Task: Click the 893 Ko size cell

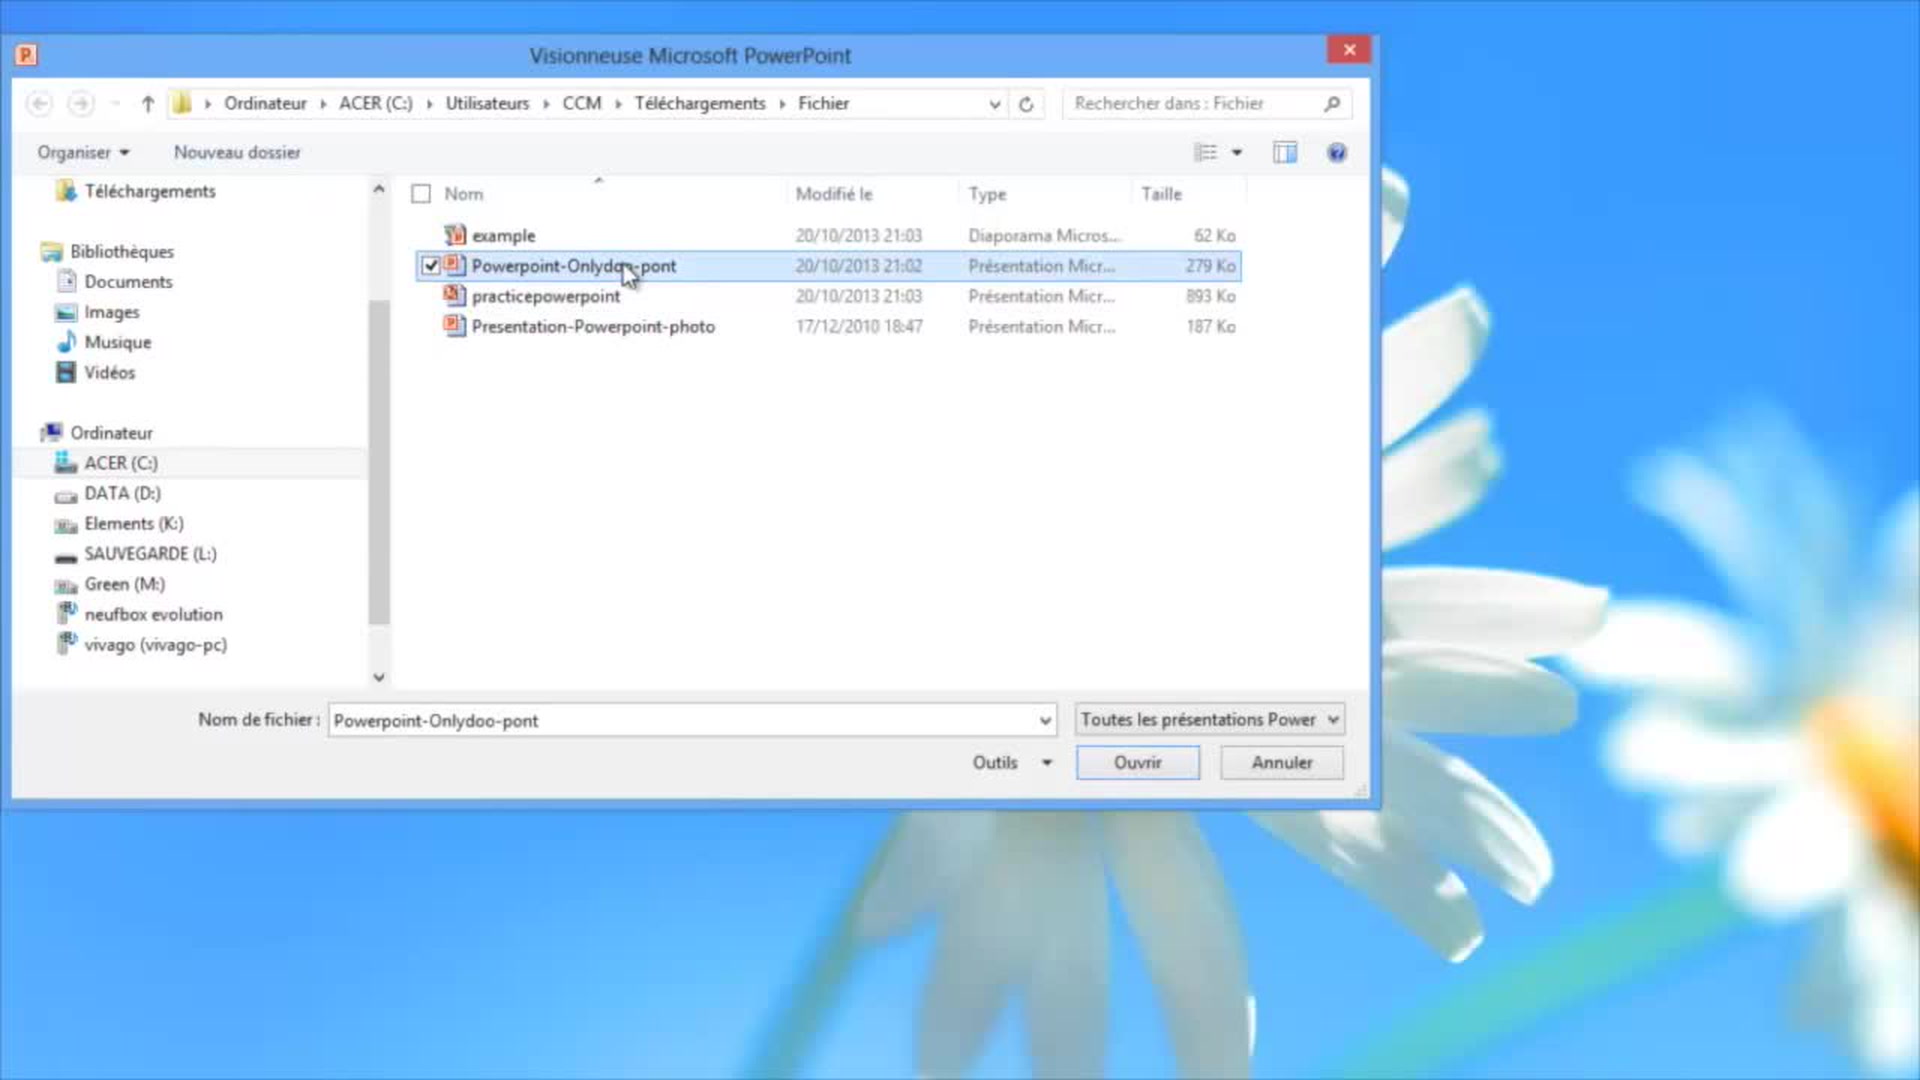Action: tap(1210, 296)
